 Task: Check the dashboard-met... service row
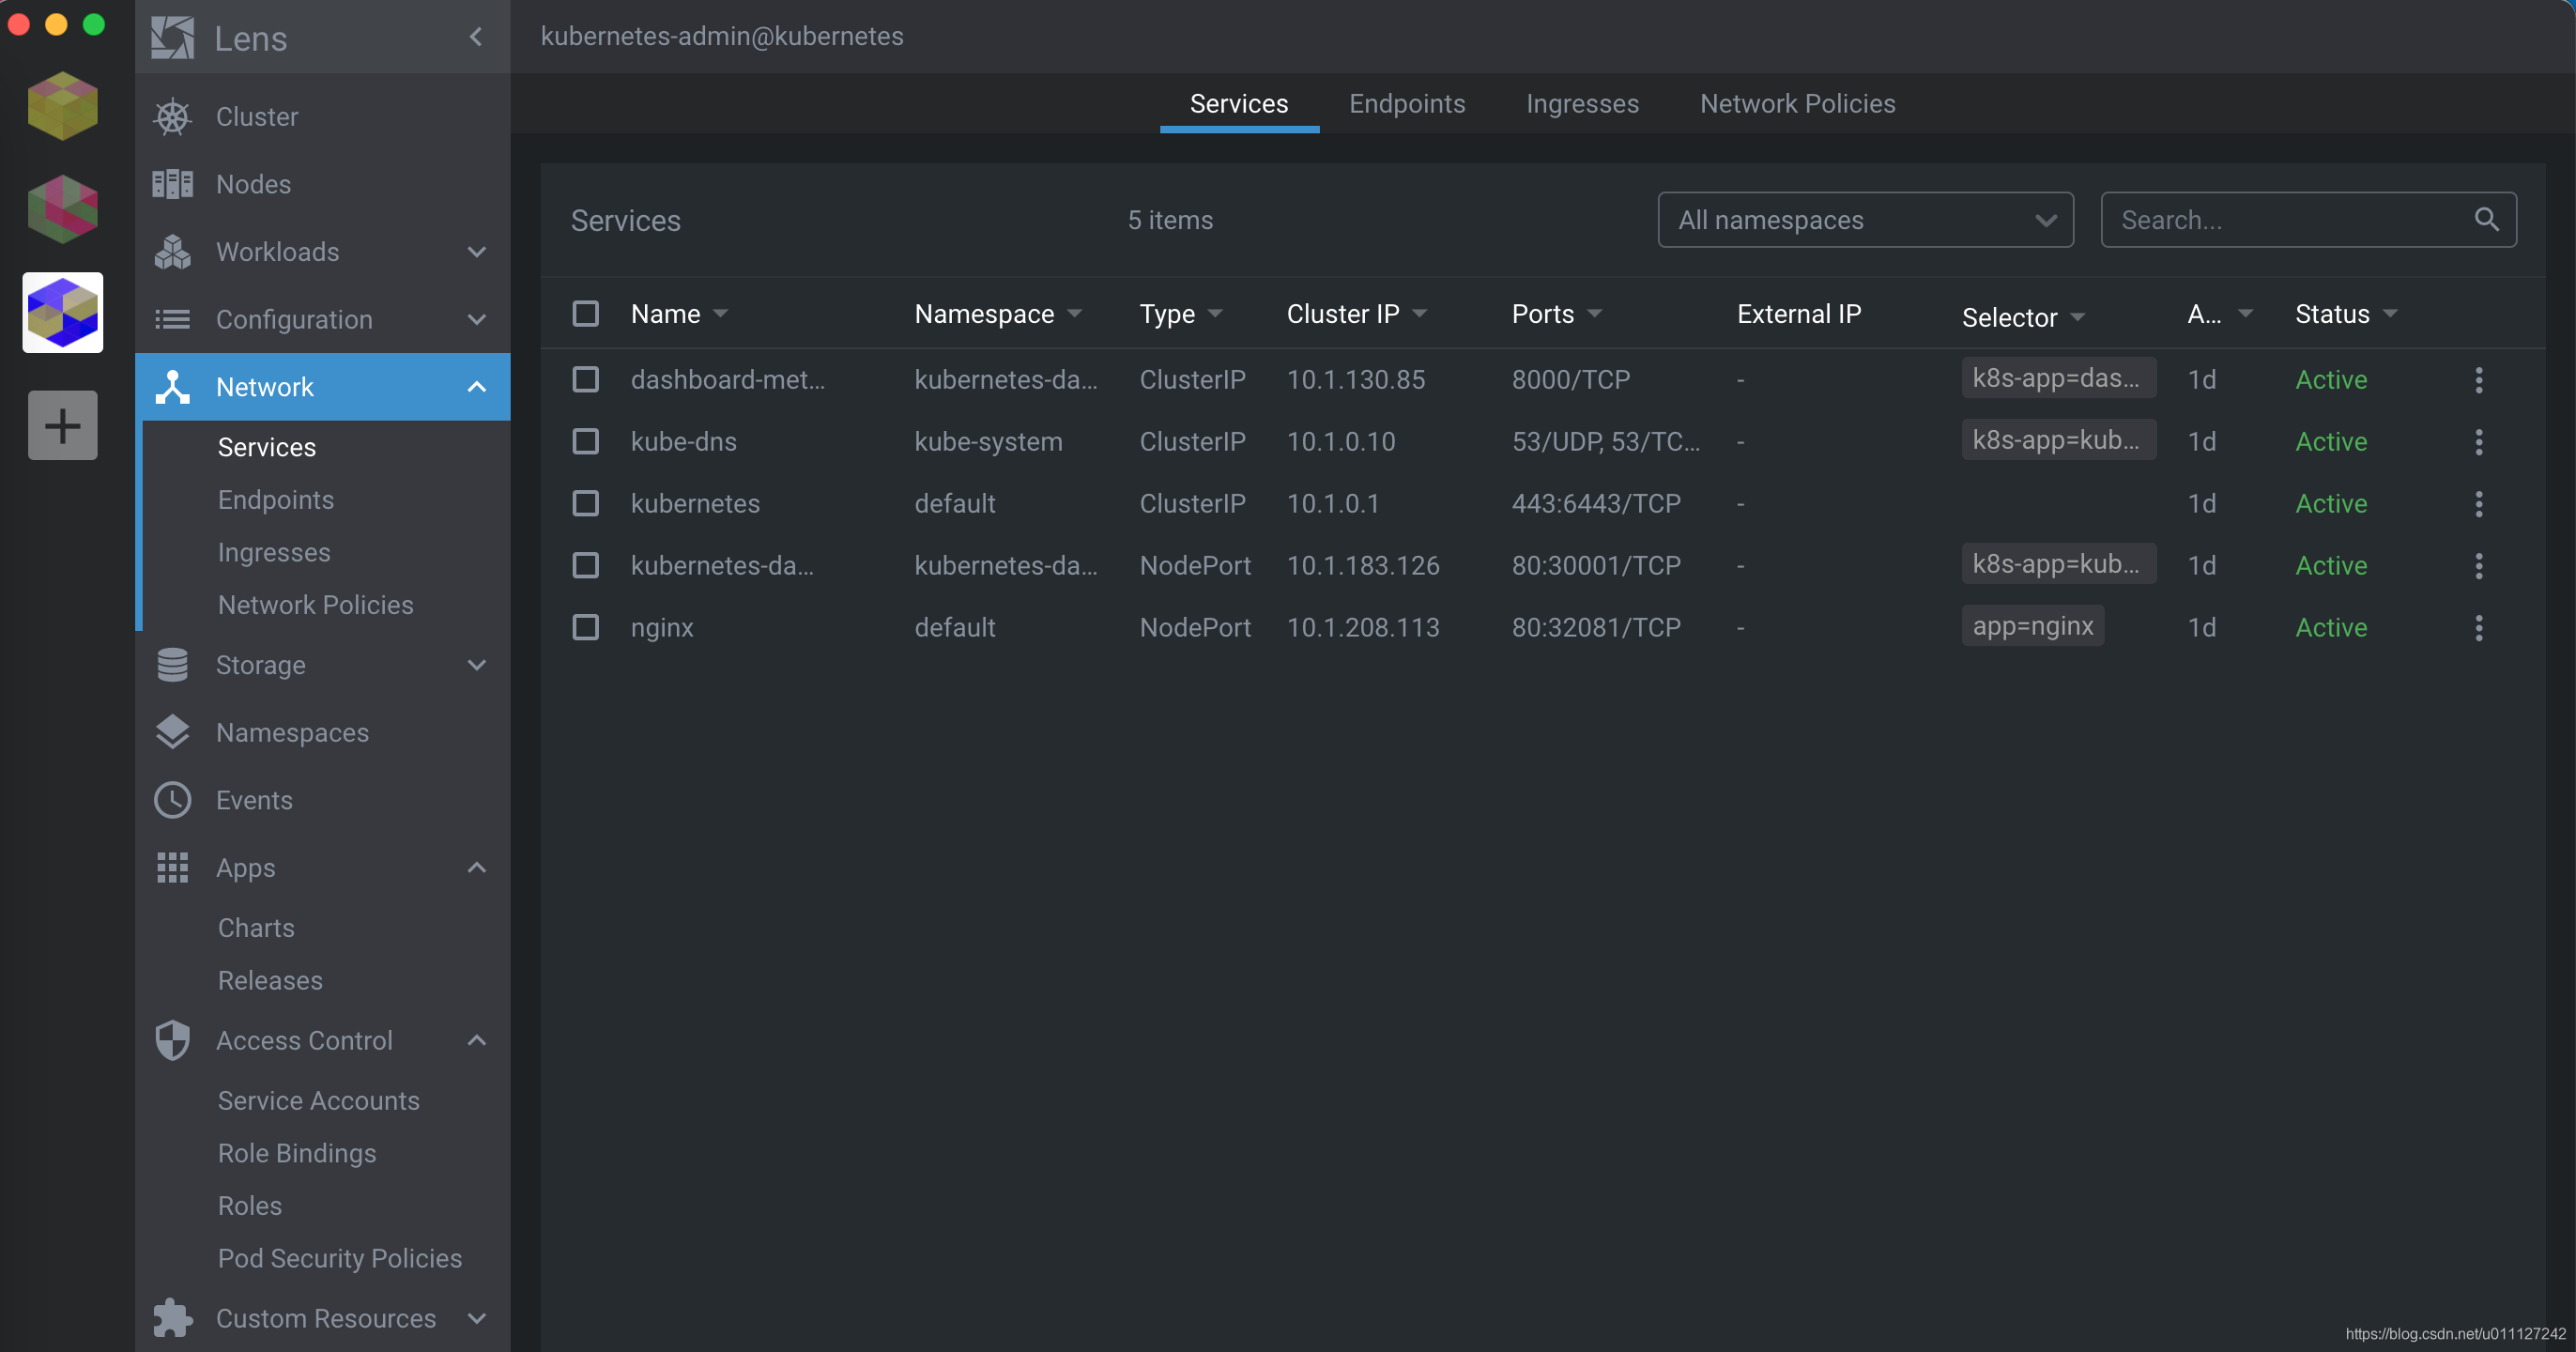point(585,380)
